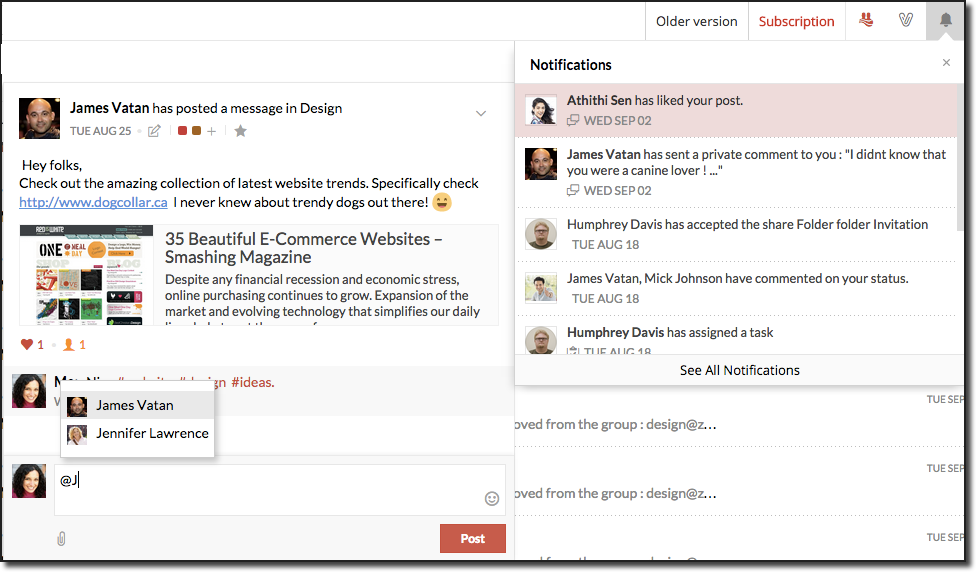Add a tag with the plus icon
The width and height of the screenshot is (976, 572).
coord(211,131)
